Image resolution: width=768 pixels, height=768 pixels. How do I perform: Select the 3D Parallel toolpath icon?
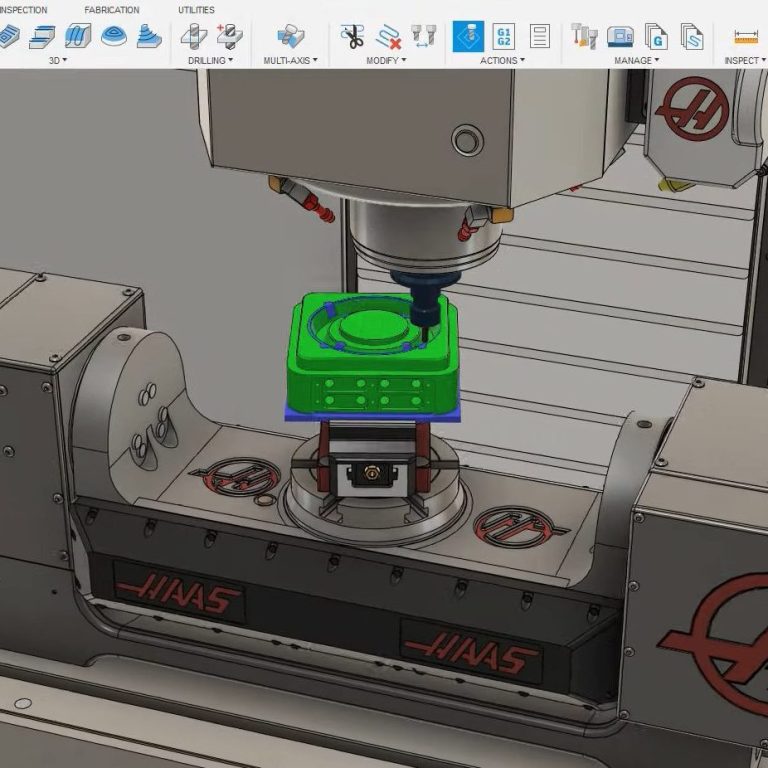(x=78, y=36)
